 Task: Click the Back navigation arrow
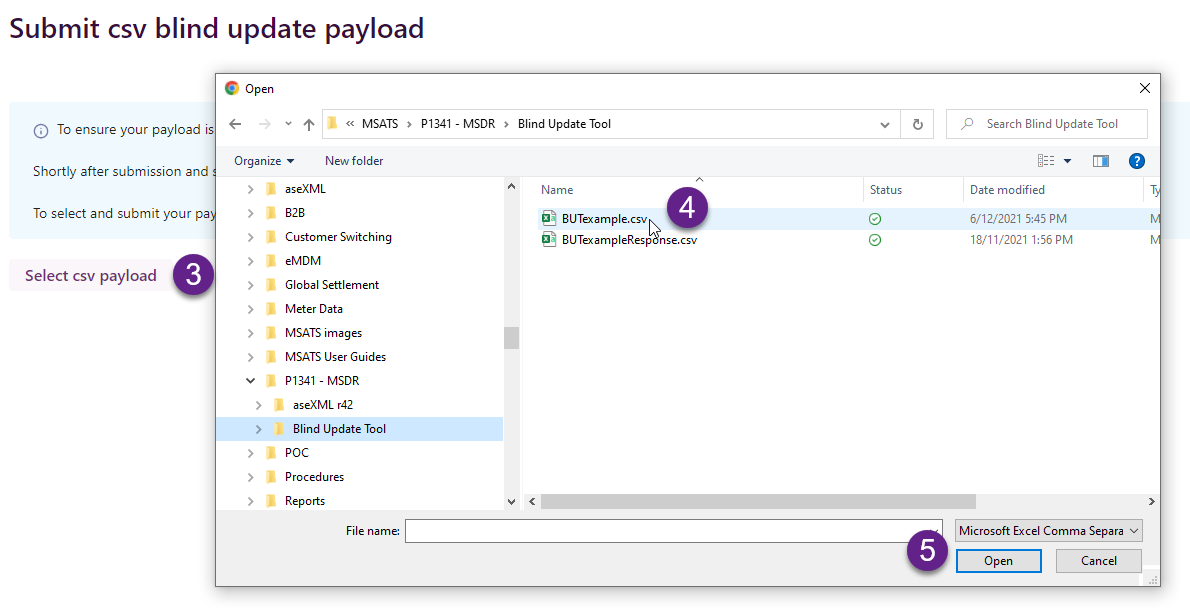tap(235, 124)
